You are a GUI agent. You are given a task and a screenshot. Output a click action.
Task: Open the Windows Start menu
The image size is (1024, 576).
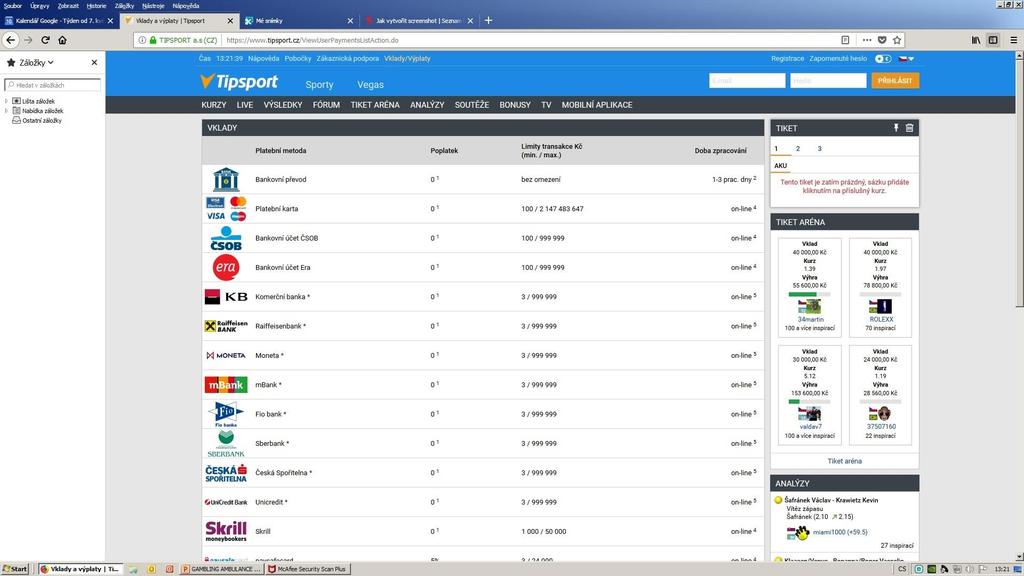click(x=15, y=569)
